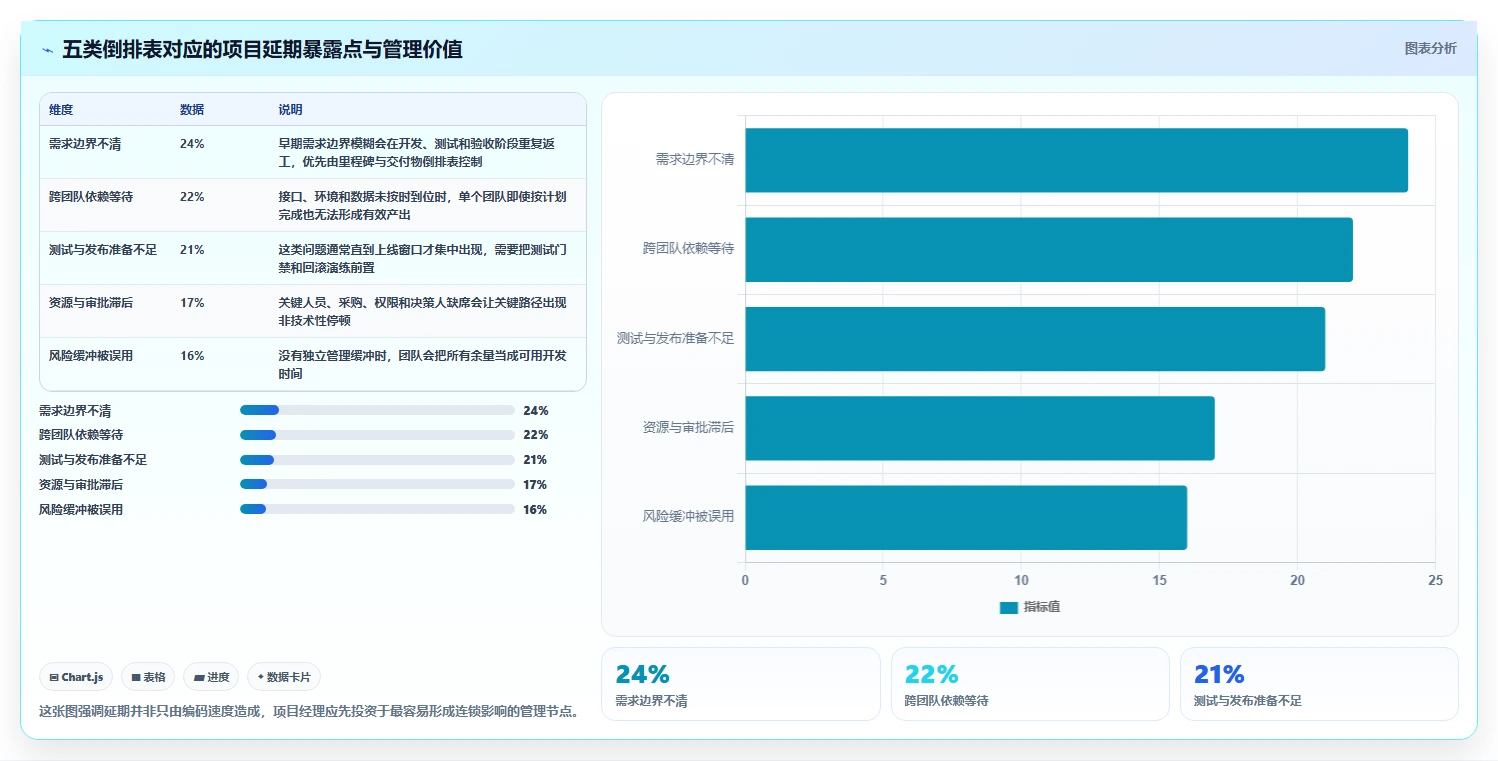The image size is (1498, 761).
Task: Select the 跨团队依赖等待 bar in the chart
Action: pyautogui.click(x=1049, y=250)
